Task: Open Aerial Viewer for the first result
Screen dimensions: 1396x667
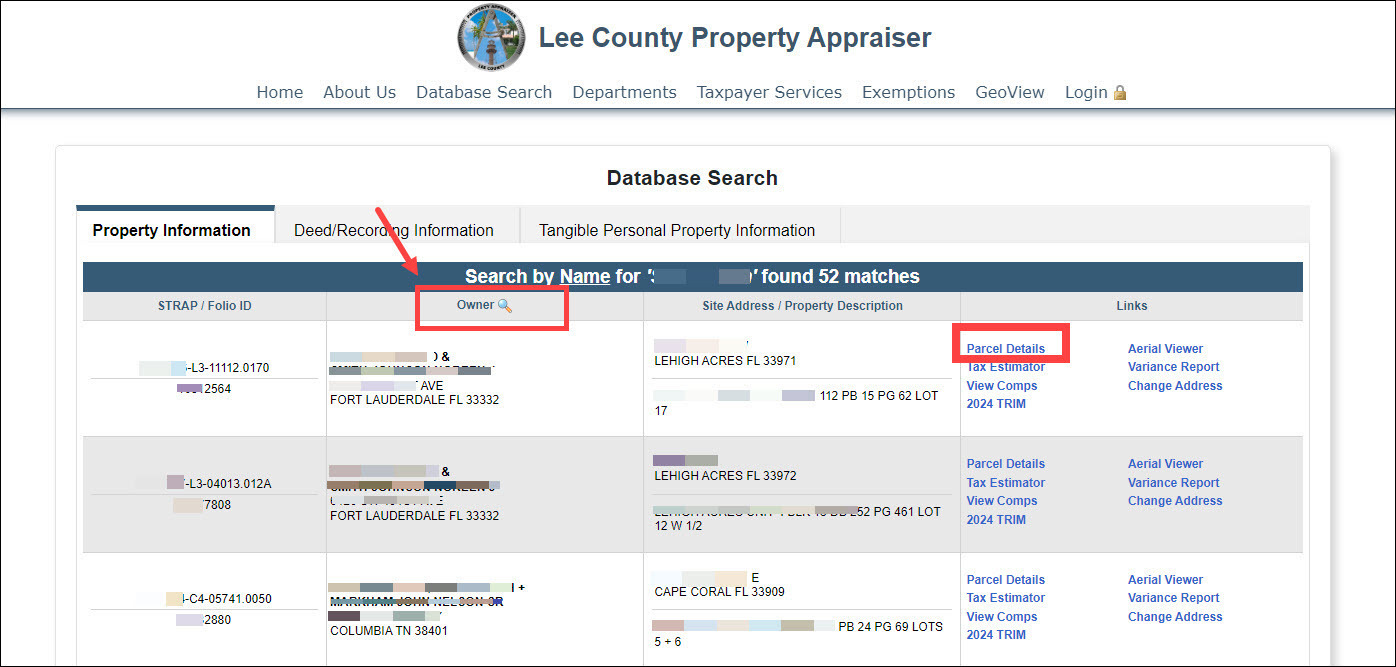Action: 1165,349
